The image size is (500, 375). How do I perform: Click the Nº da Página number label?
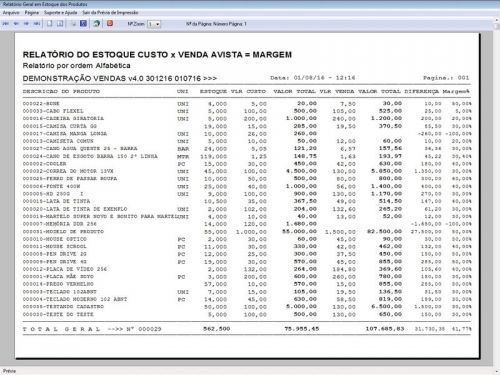(216, 24)
